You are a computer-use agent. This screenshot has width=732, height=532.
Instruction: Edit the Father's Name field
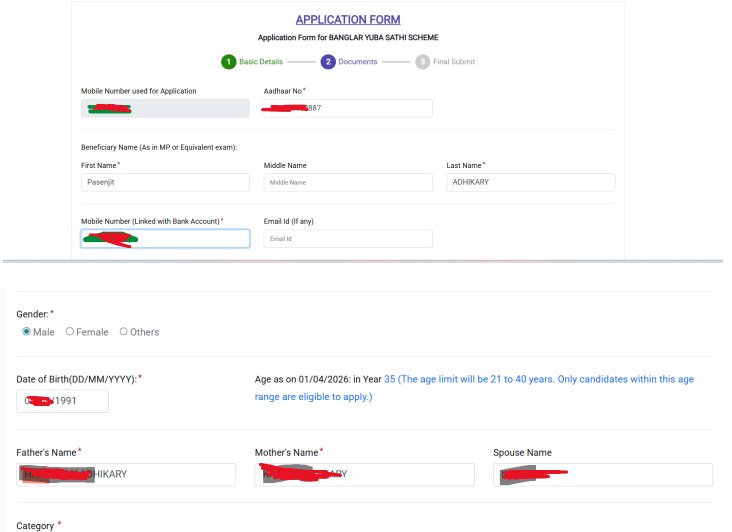click(126, 474)
